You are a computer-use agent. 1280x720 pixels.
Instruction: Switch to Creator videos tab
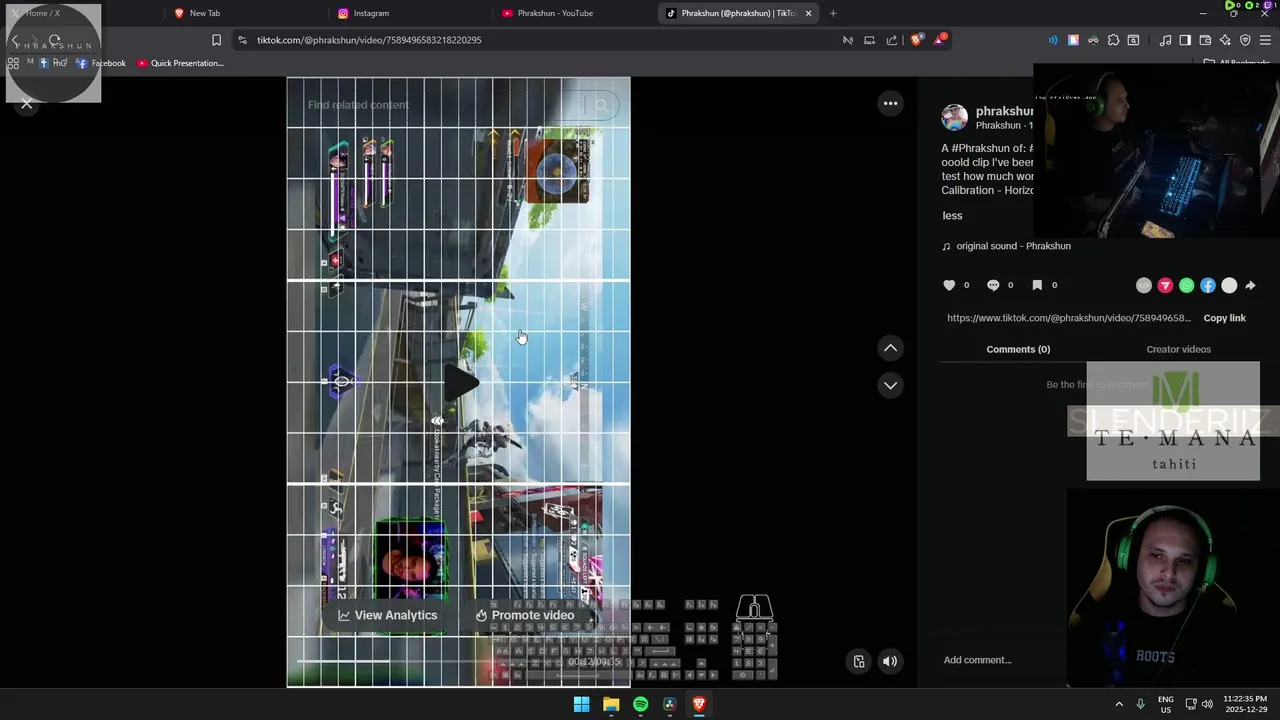coord(1178,349)
